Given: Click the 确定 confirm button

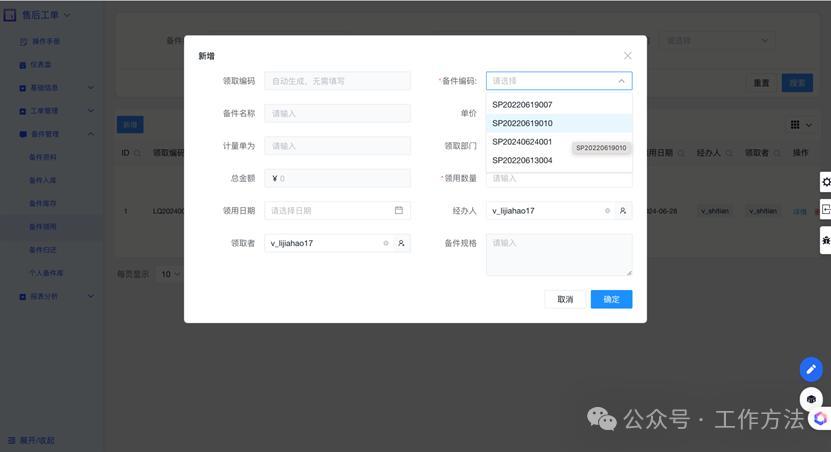Looking at the screenshot, I should click(x=611, y=299).
